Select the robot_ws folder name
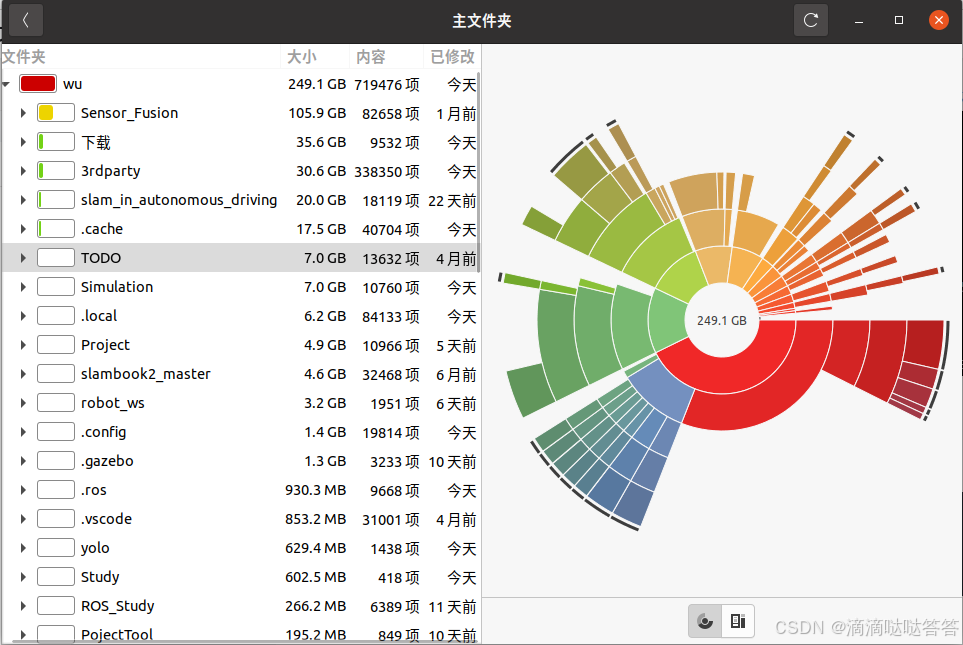The width and height of the screenshot is (963, 645). (x=112, y=403)
